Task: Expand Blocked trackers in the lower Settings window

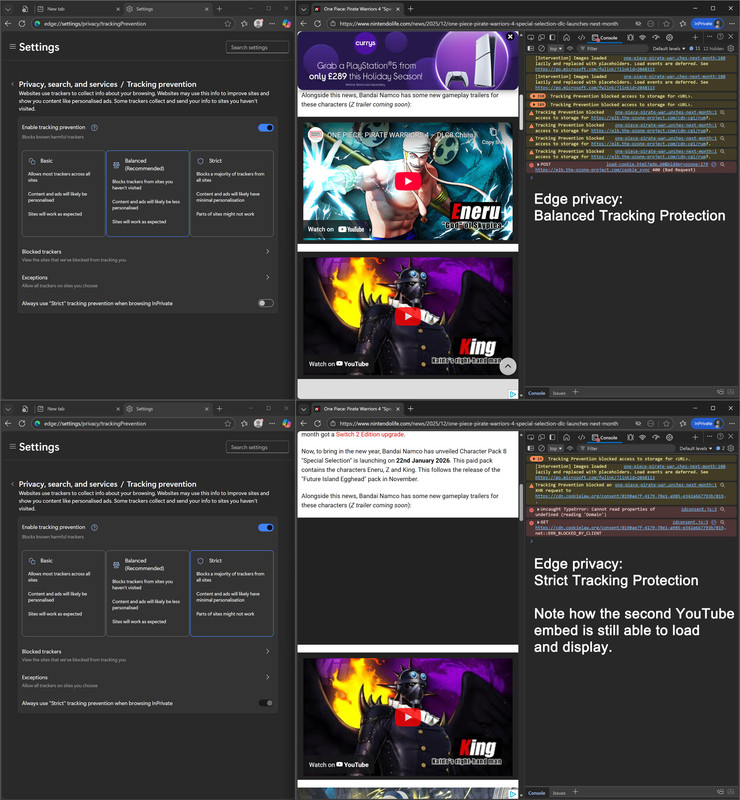Action: (147, 655)
